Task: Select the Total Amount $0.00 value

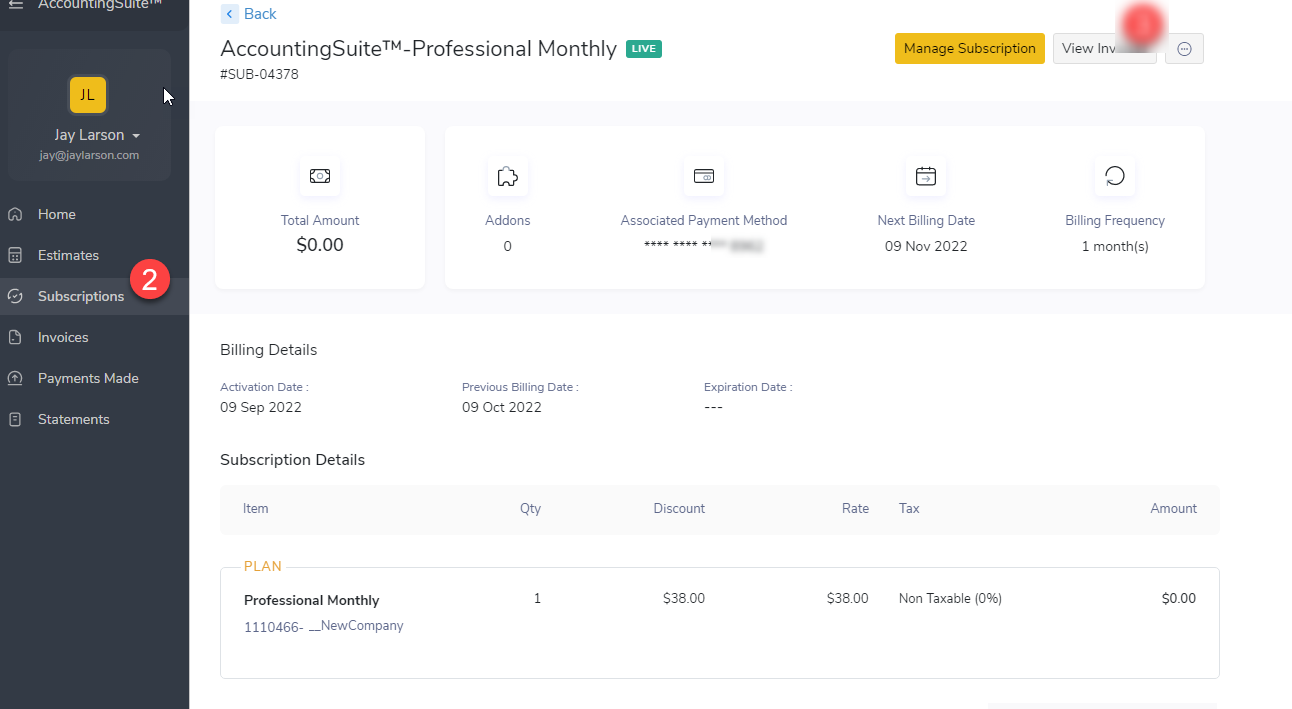Action: (x=320, y=245)
